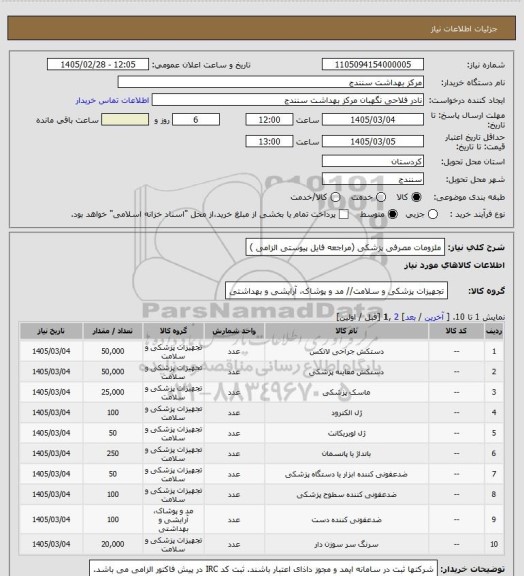This screenshot has height=576, width=524.
Task: Select the کالا radio button
Action: point(416,197)
